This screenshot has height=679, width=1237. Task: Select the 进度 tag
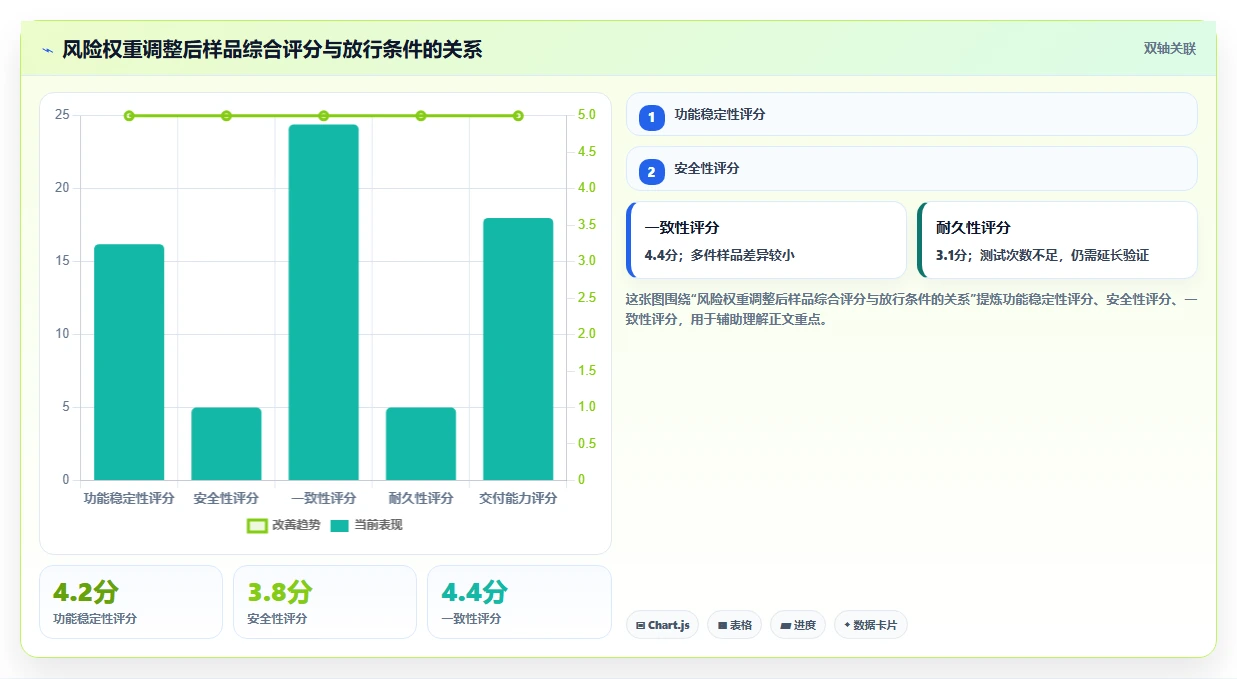[x=798, y=625]
